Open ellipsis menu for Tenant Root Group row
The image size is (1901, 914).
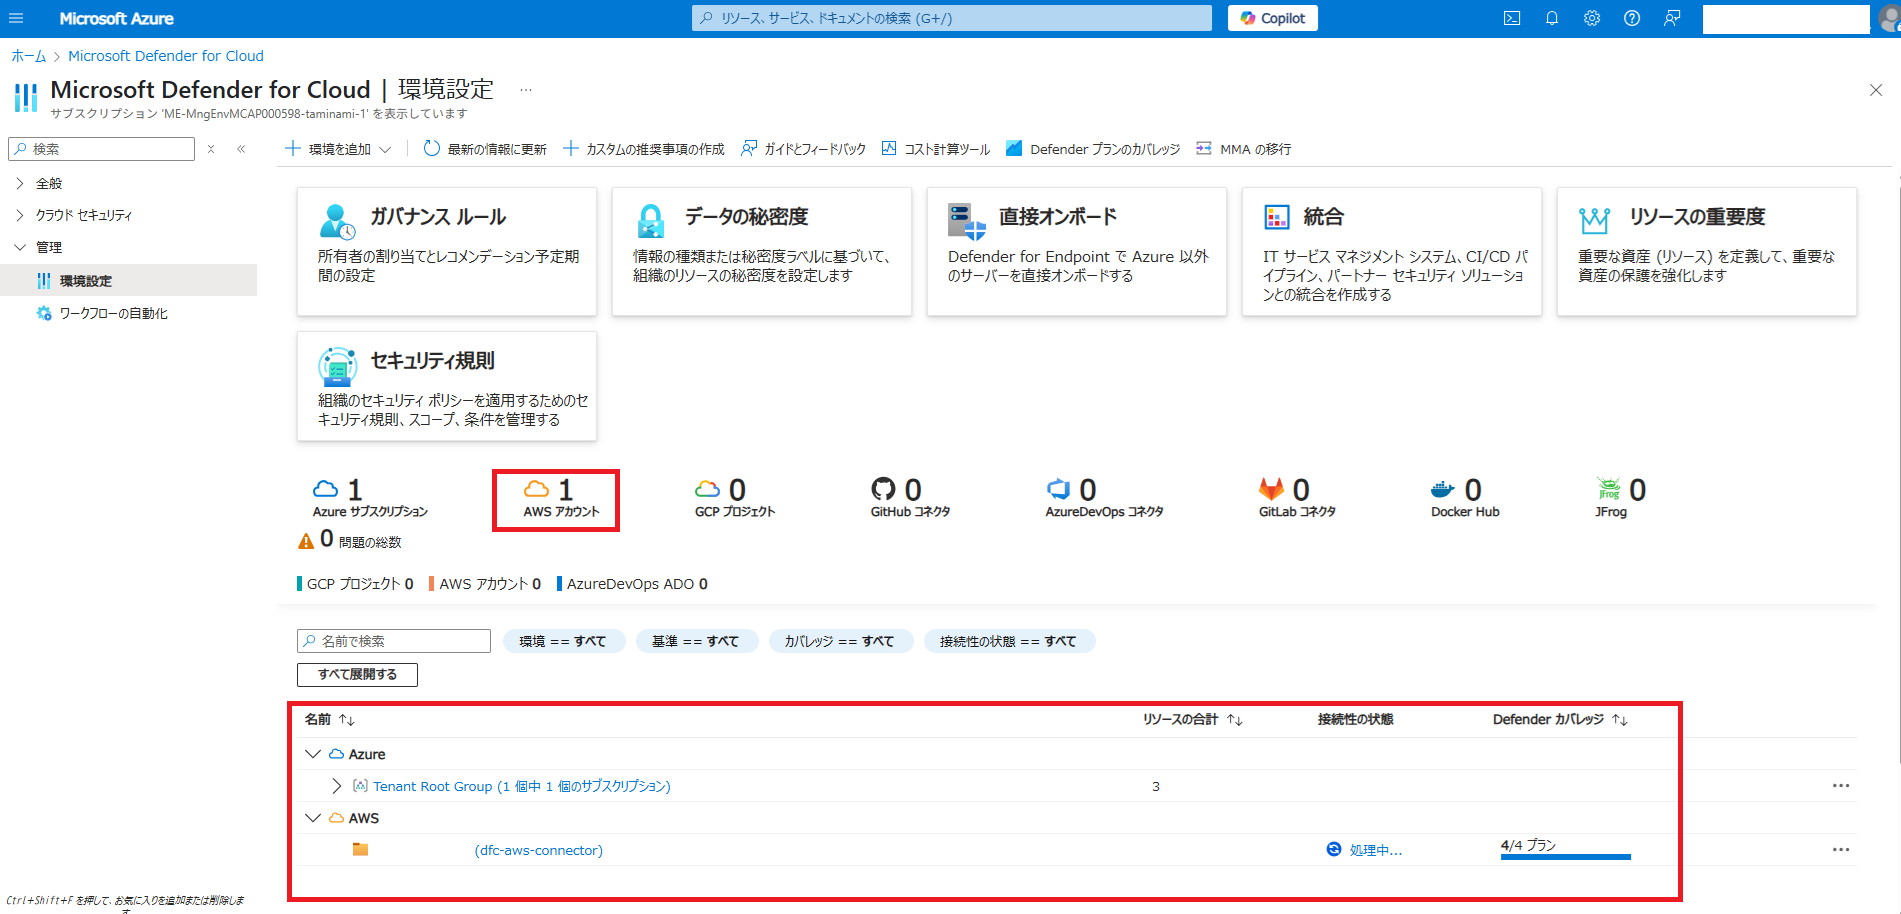[x=1841, y=786]
